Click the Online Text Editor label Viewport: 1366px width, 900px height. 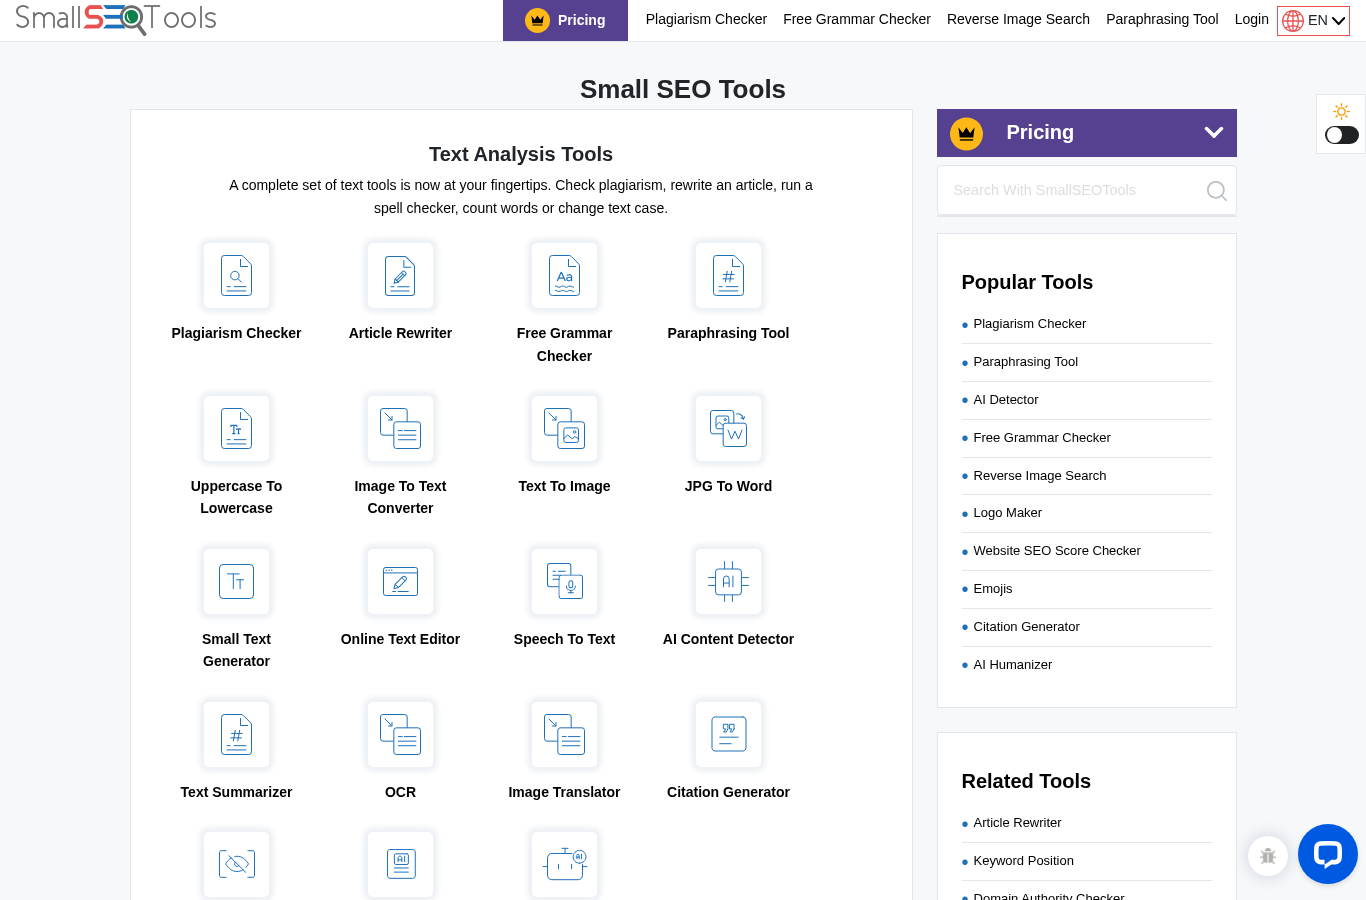(x=400, y=639)
